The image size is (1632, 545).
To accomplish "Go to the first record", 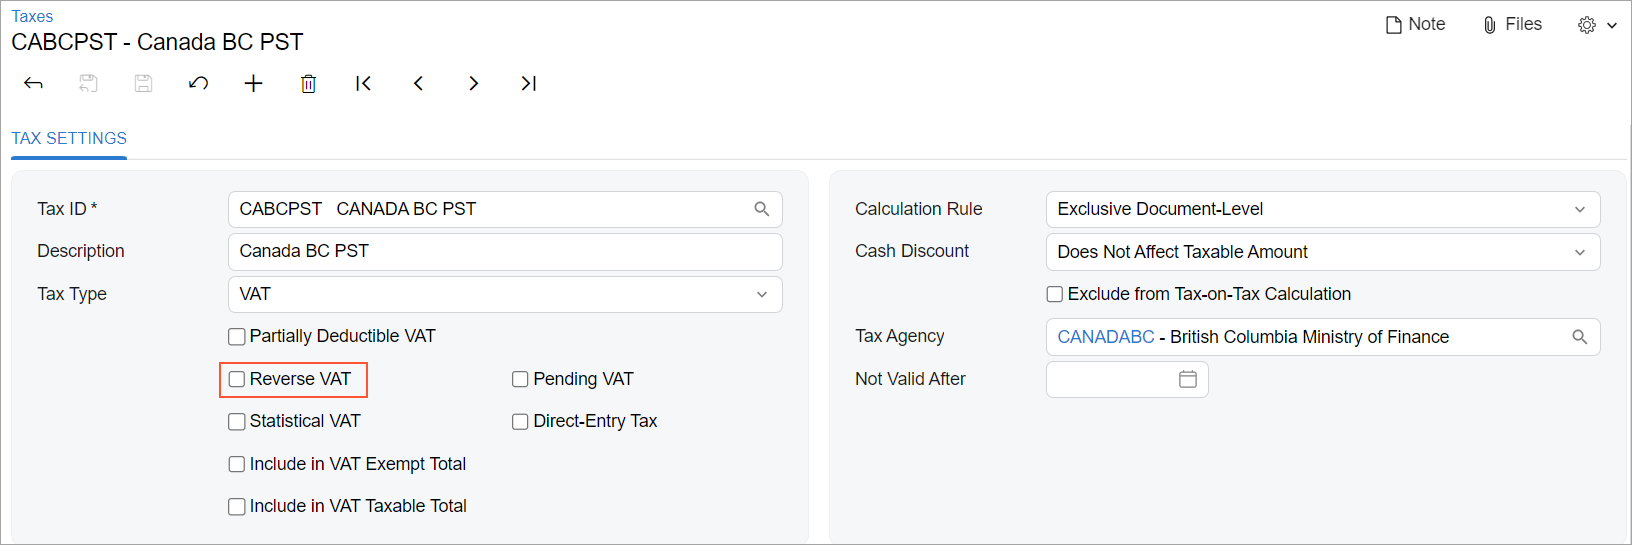I will [363, 84].
